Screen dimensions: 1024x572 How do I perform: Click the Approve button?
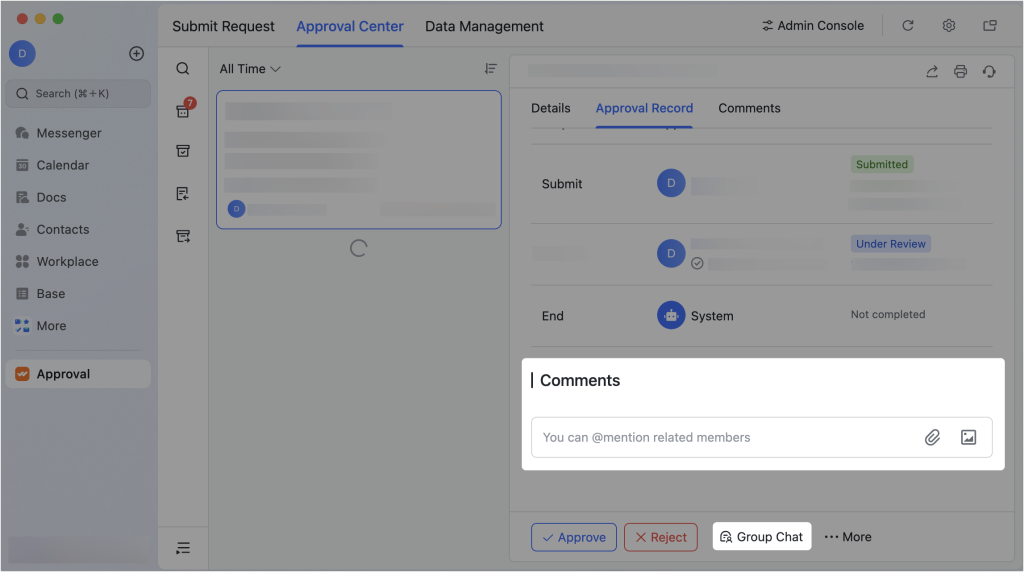pos(574,537)
